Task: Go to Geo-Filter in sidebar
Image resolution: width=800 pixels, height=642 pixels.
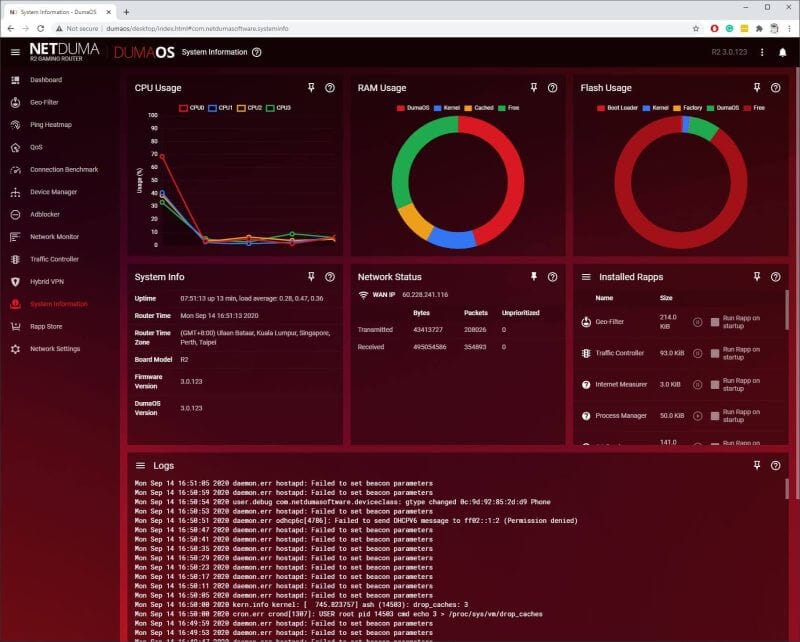Action: click(x=45, y=102)
